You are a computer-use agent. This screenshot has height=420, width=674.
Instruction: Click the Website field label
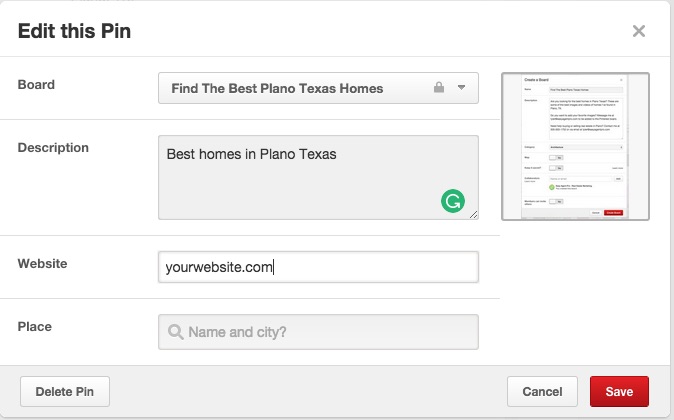click(43, 264)
